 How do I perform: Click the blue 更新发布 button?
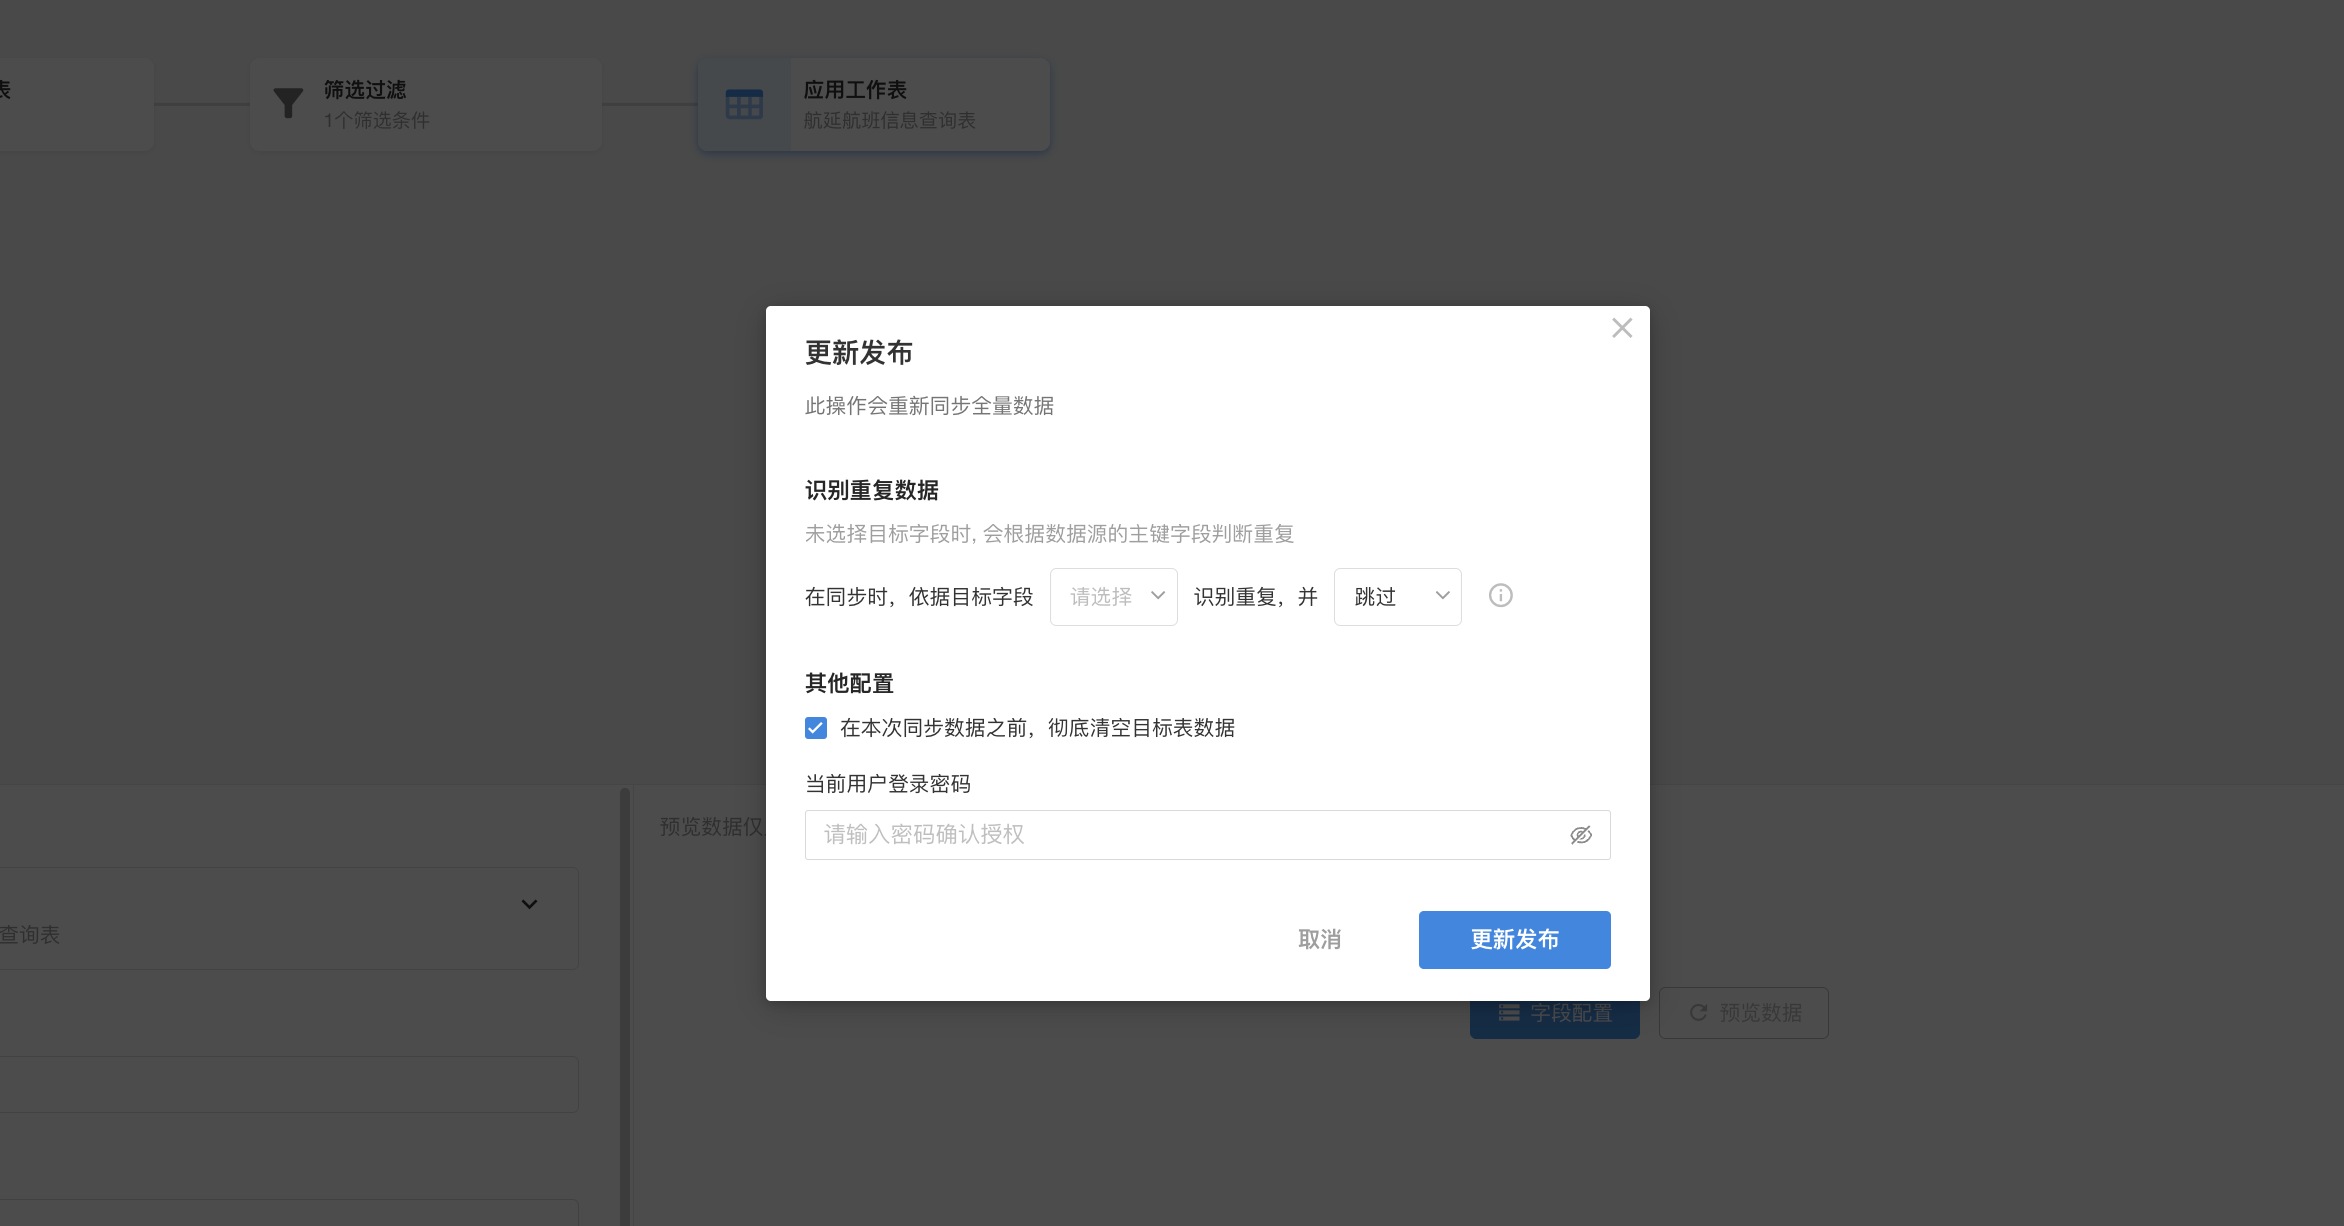point(1514,940)
